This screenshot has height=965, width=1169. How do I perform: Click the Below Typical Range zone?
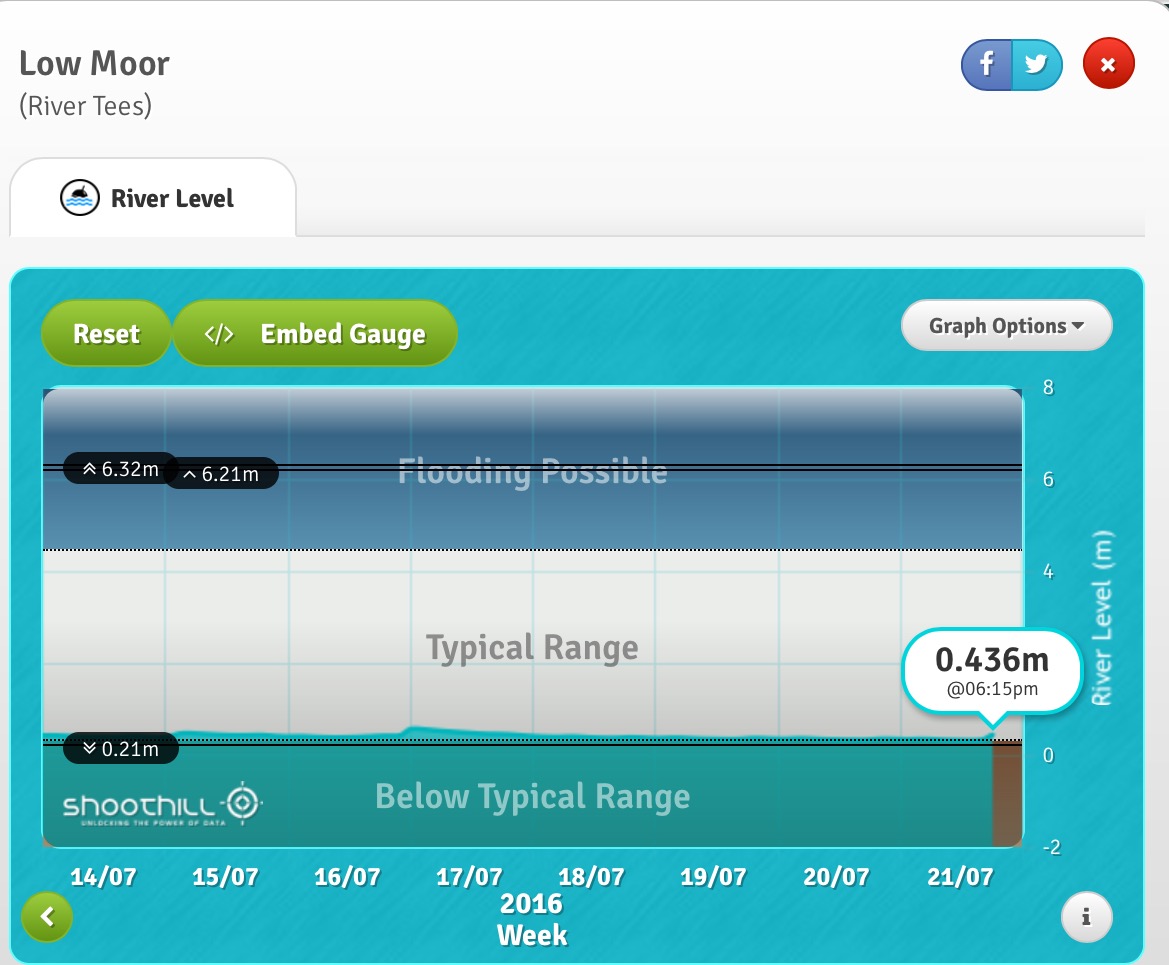coord(532,797)
